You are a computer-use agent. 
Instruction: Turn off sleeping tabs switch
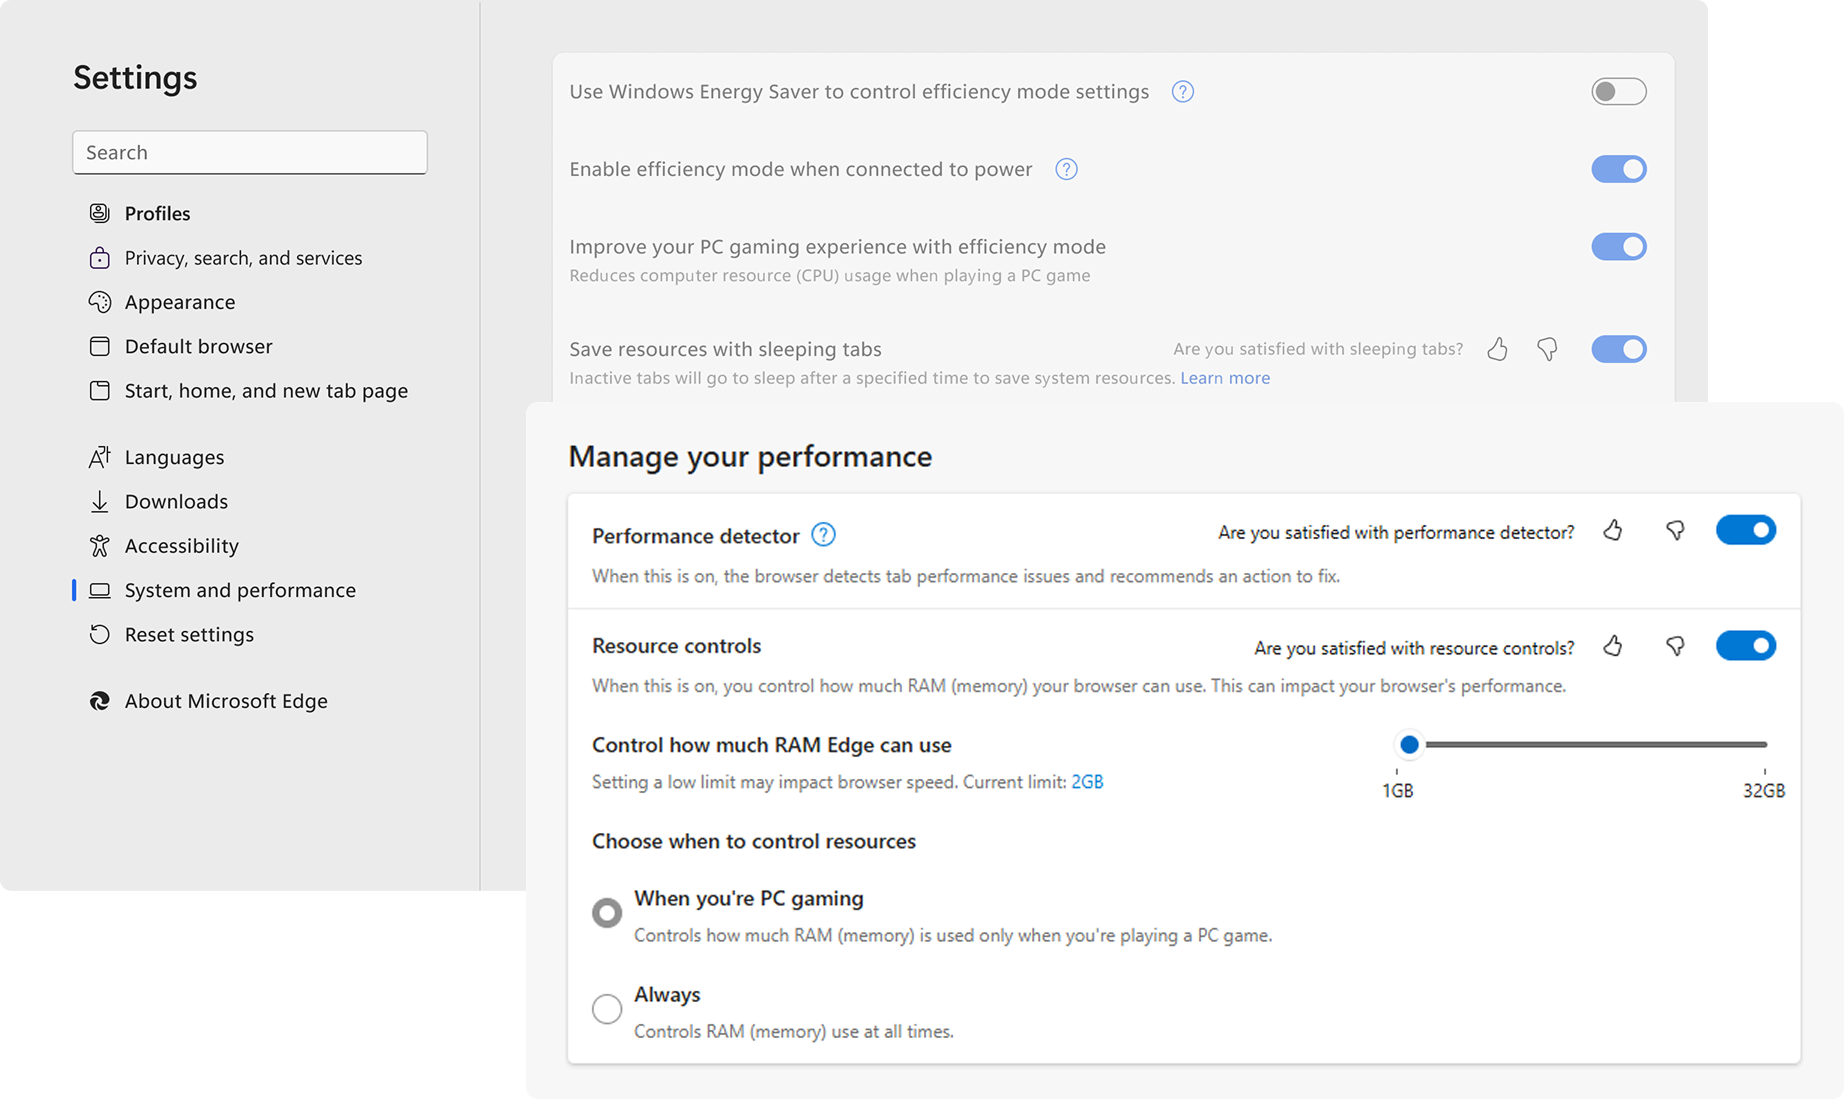pyautogui.click(x=1619, y=349)
